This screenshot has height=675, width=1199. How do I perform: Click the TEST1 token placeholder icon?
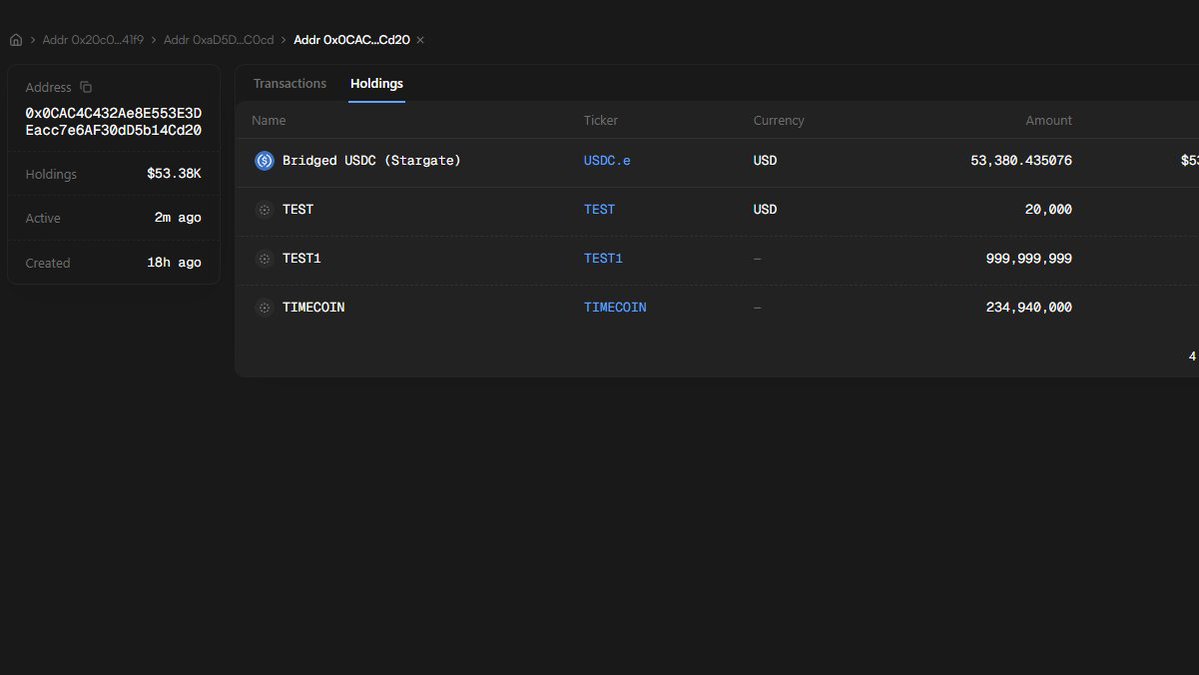click(x=264, y=258)
